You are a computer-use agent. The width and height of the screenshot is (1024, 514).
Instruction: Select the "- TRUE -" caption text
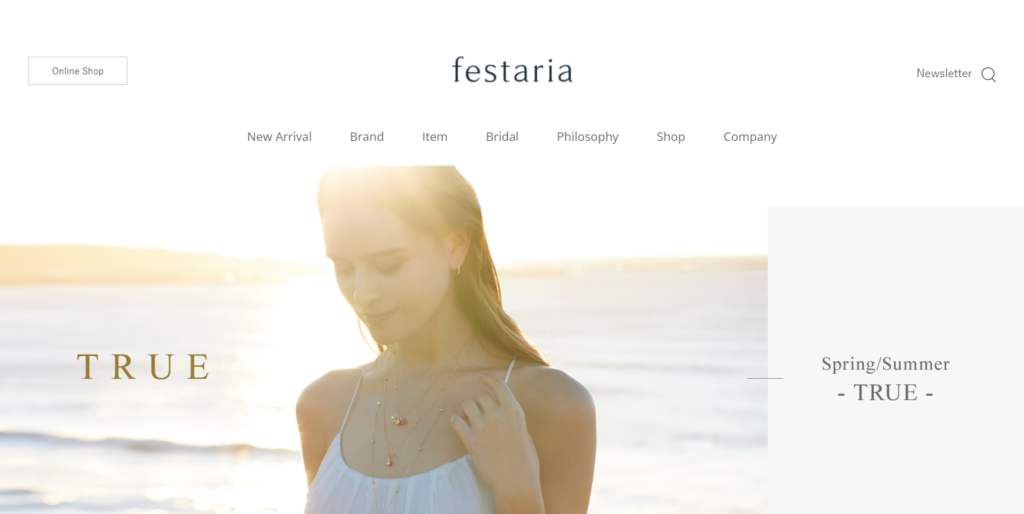tap(886, 392)
